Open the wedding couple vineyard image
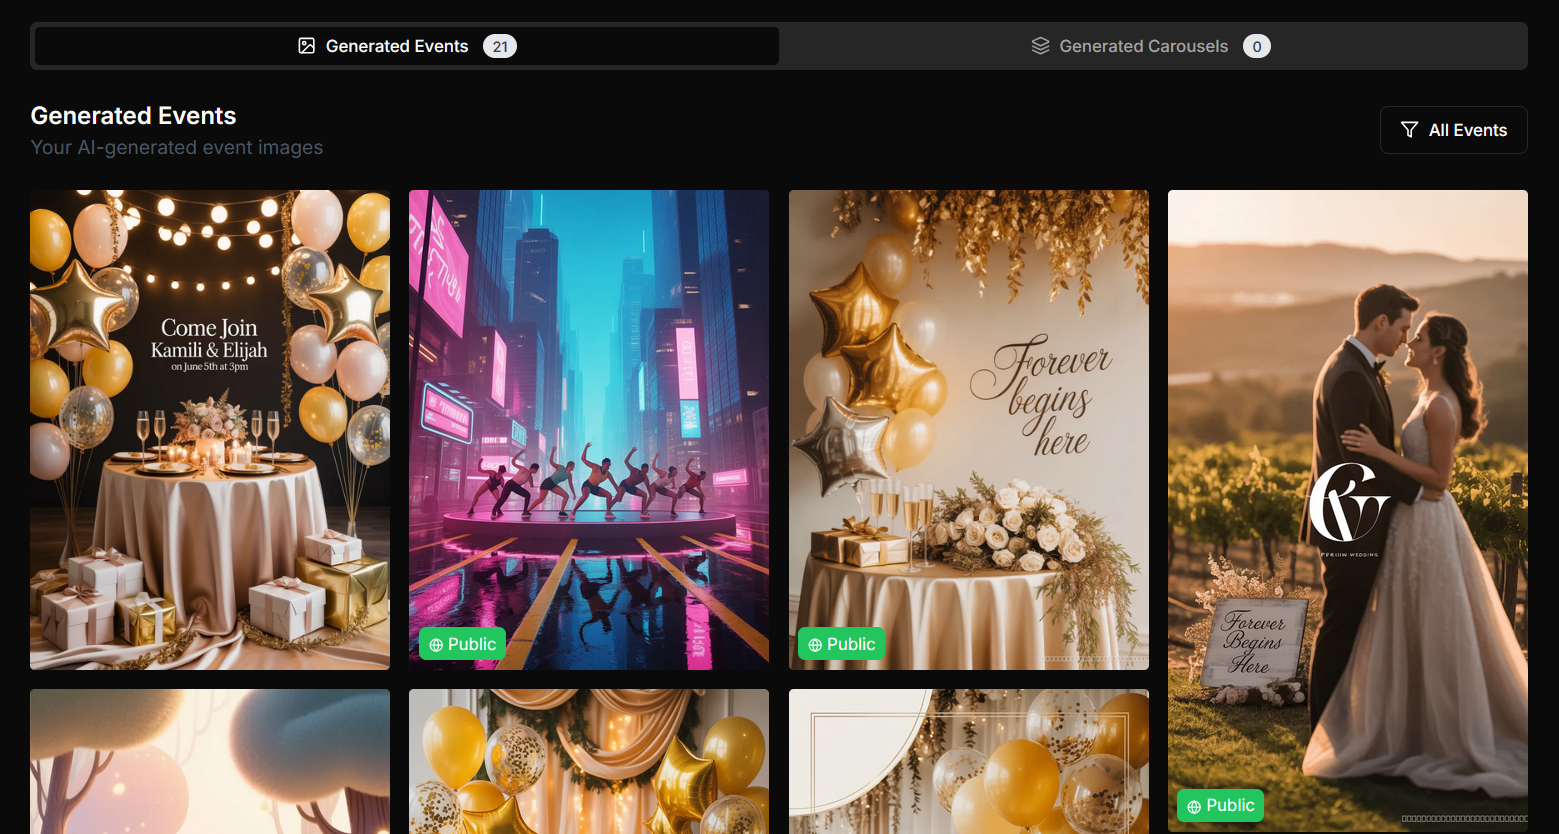 coord(1348,510)
